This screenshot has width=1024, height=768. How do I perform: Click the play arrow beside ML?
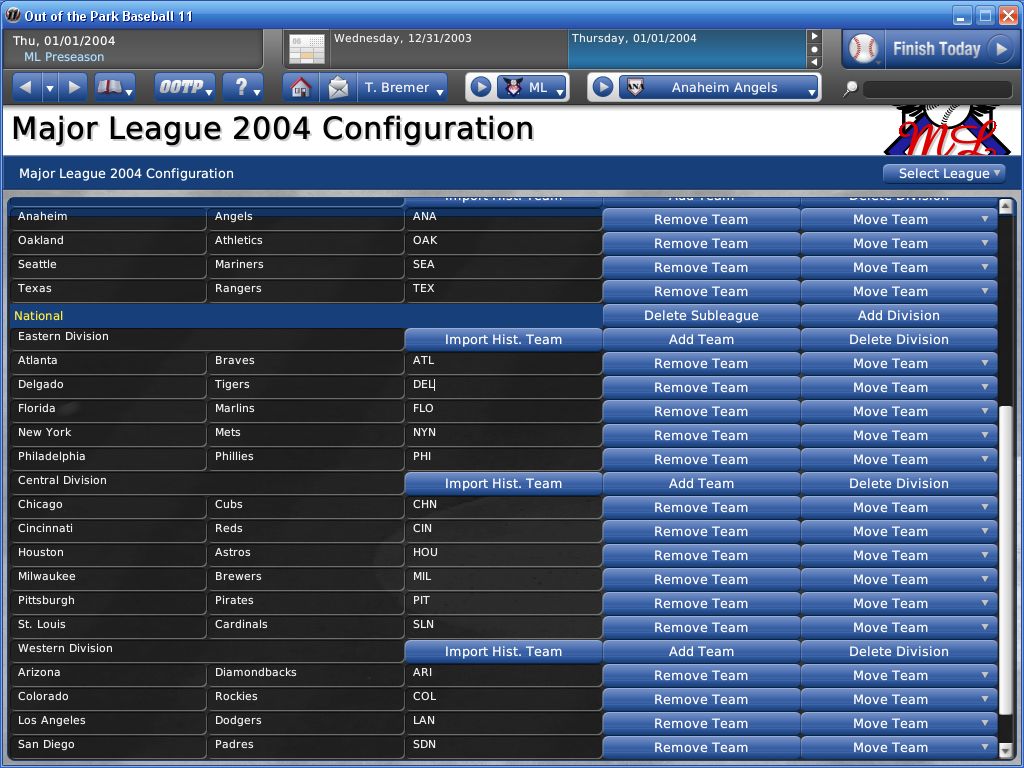(x=481, y=87)
